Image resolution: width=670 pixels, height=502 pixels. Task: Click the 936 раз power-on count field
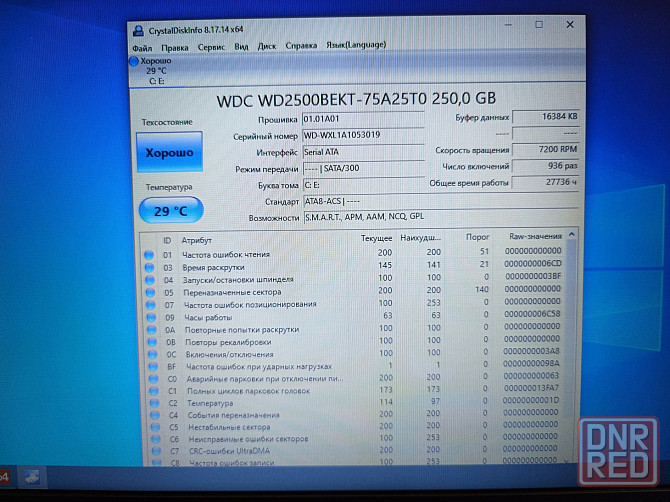[545, 166]
